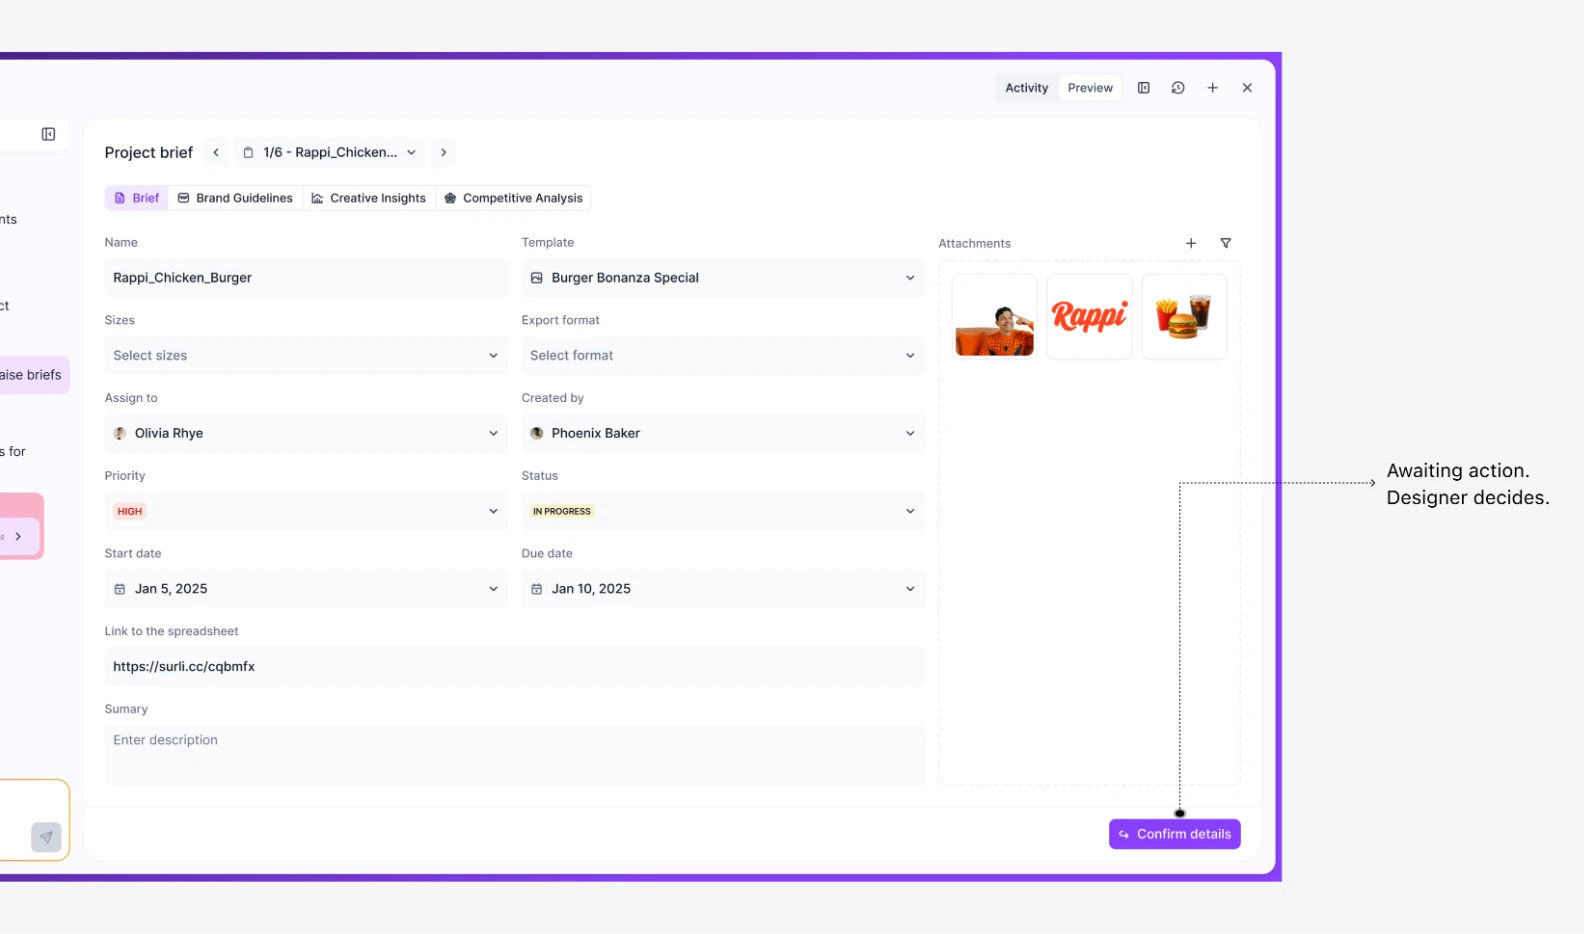Switch to the Activity view

[x=1027, y=88]
